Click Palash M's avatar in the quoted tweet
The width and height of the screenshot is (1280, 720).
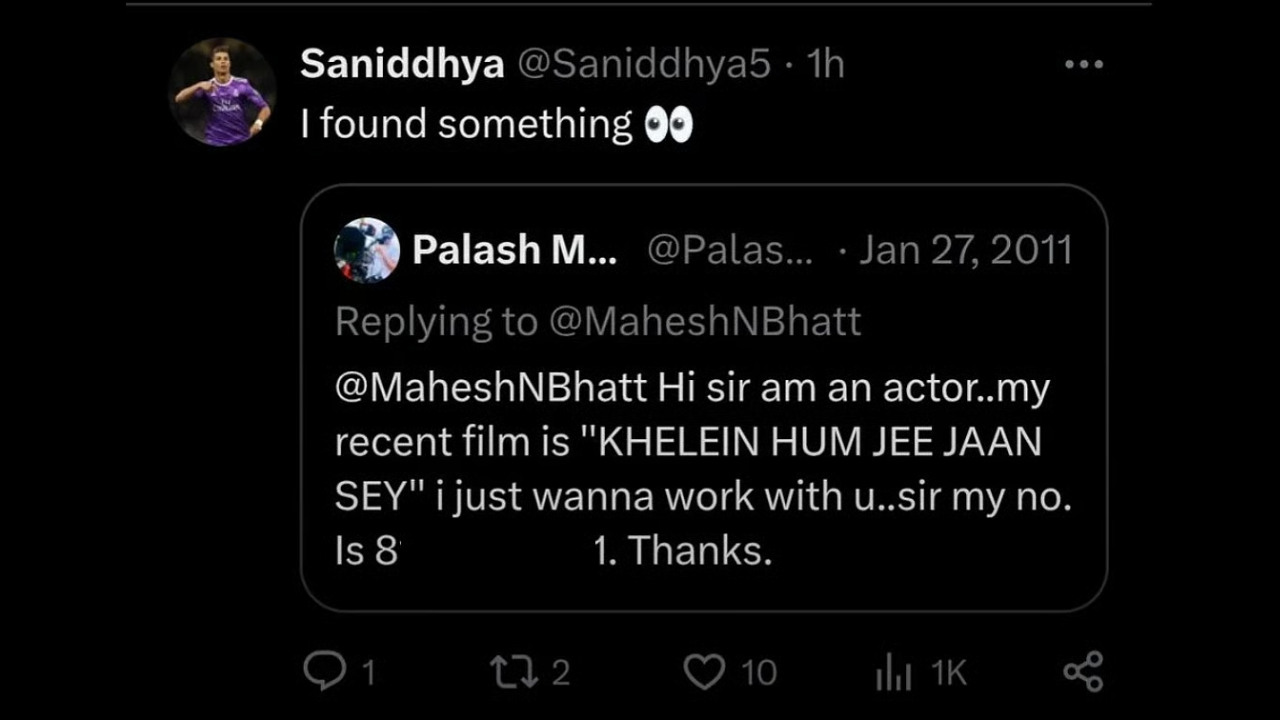pos(366,250)
